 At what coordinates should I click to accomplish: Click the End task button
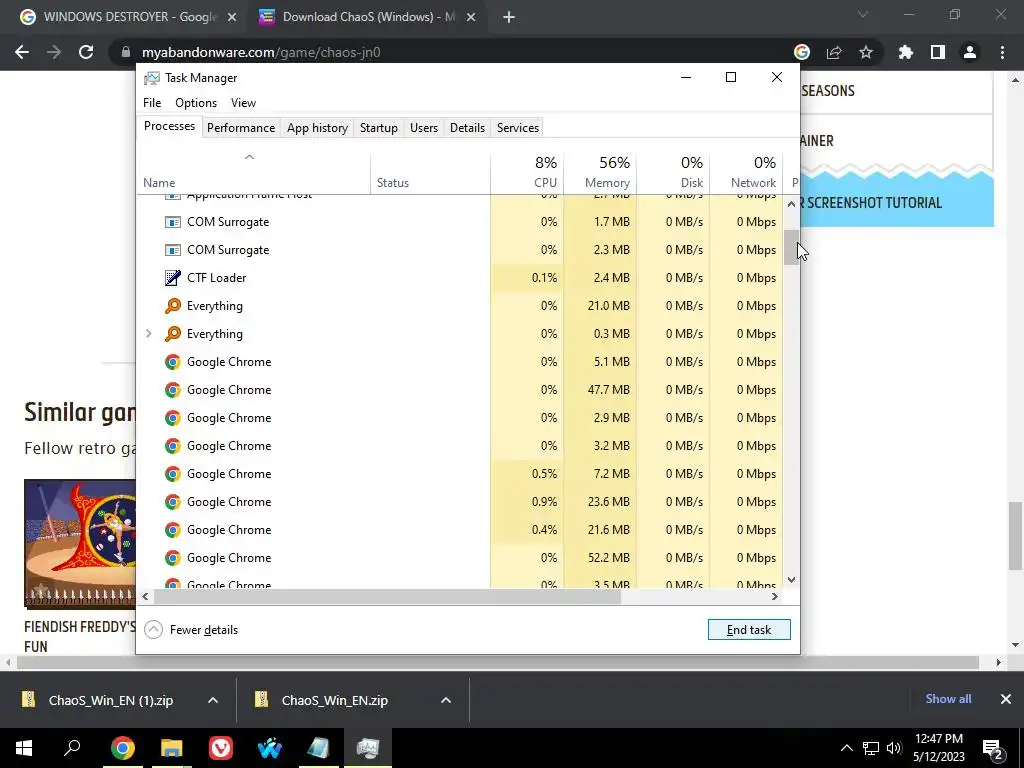(x=749, y=630)
